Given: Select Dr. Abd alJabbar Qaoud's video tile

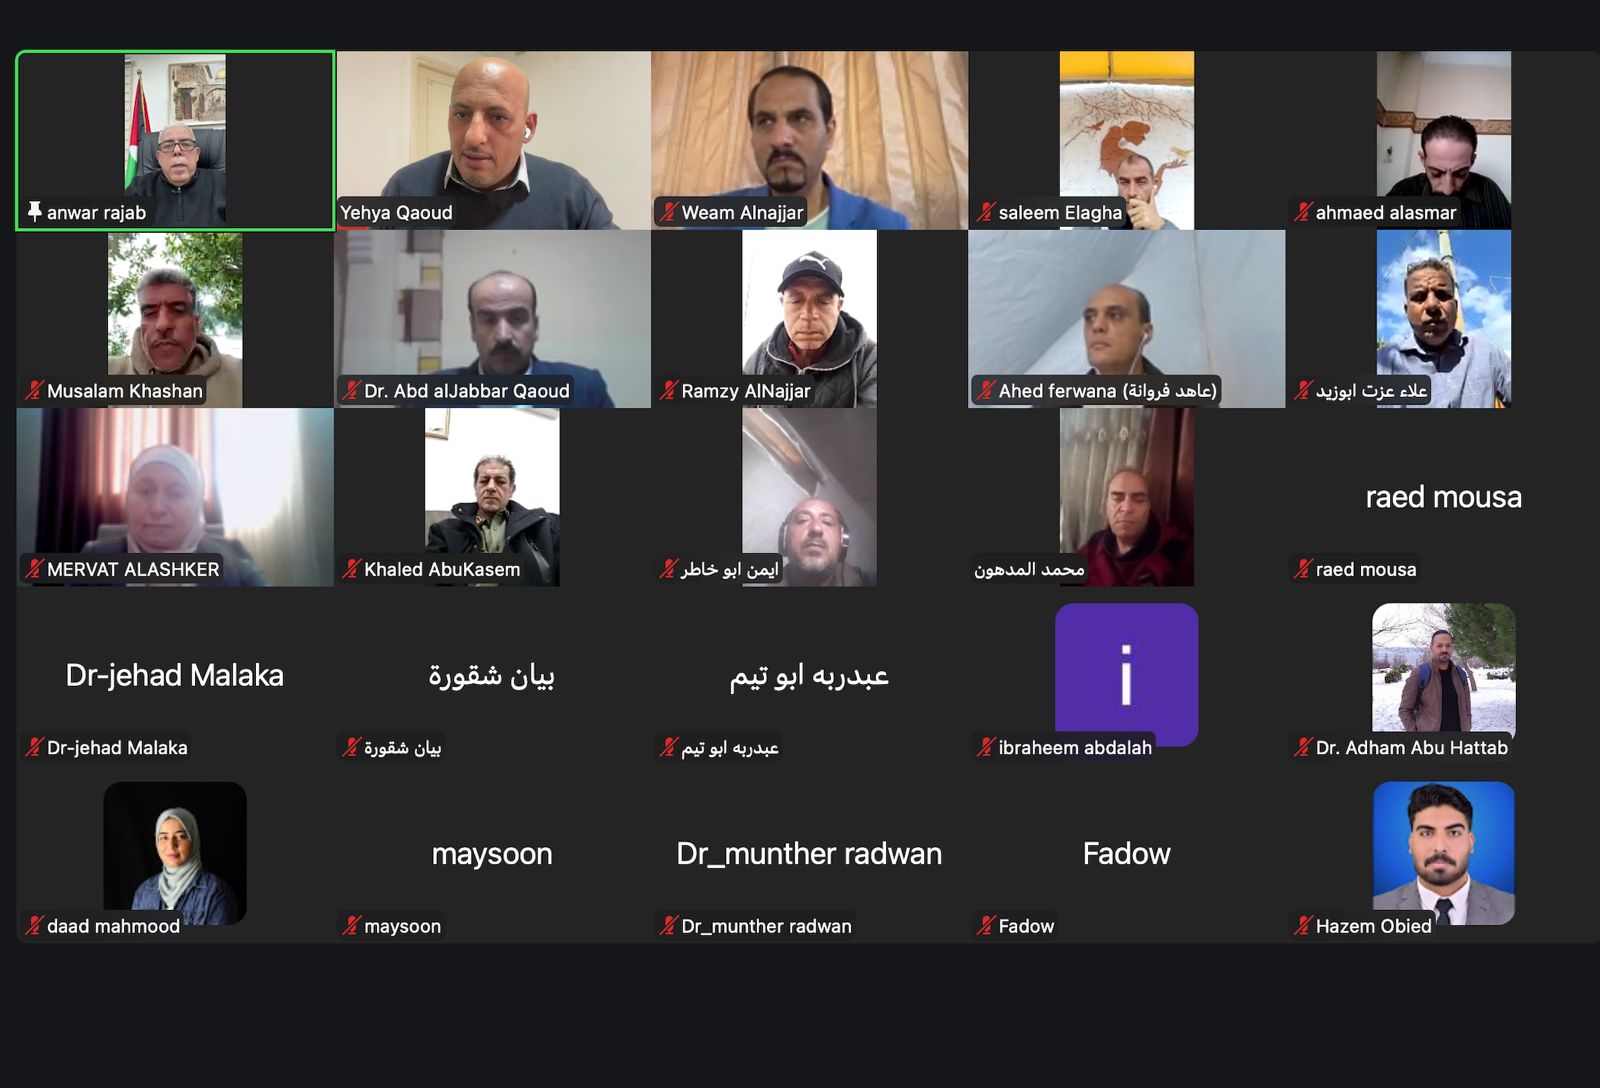Looking at the screenshot, I should click(493, 319).
